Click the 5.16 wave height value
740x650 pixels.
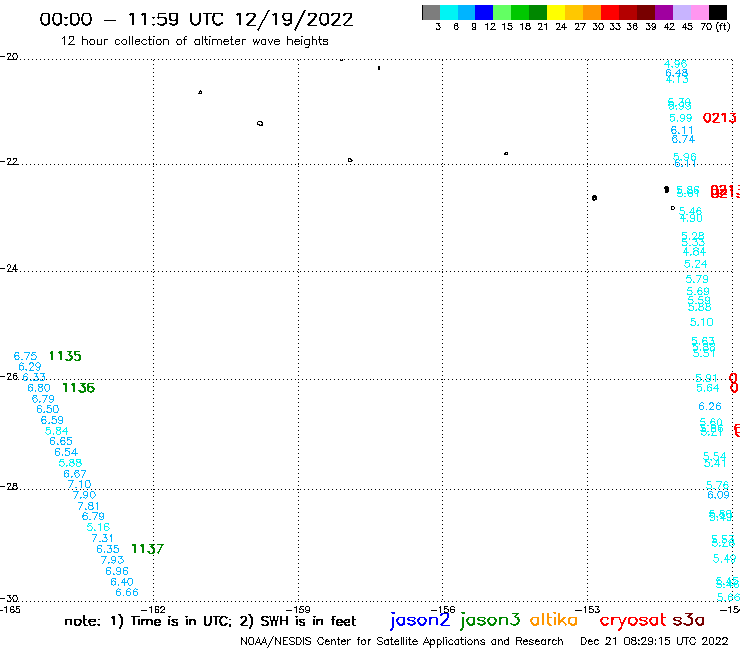98,527
